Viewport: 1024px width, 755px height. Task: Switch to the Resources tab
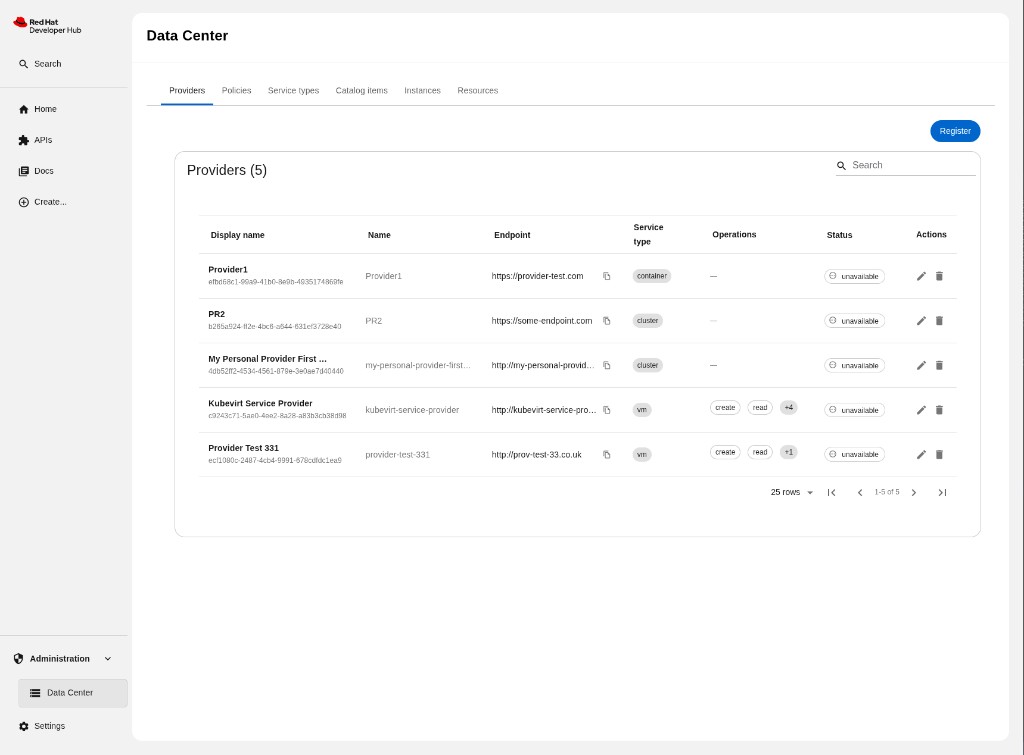coord(477,91)
